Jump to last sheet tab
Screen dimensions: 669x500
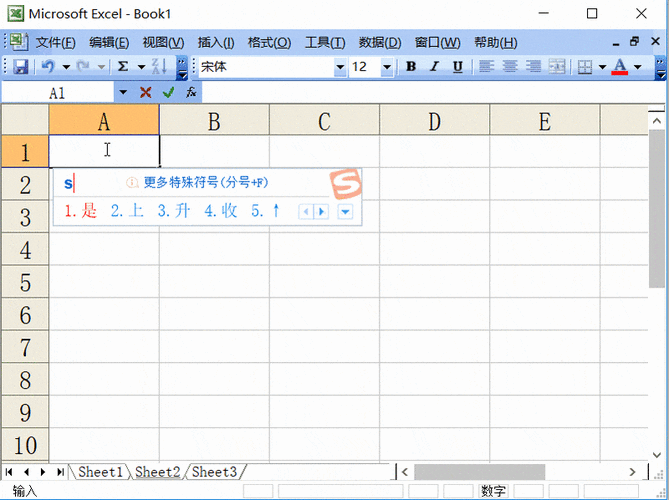click(60, 472)
